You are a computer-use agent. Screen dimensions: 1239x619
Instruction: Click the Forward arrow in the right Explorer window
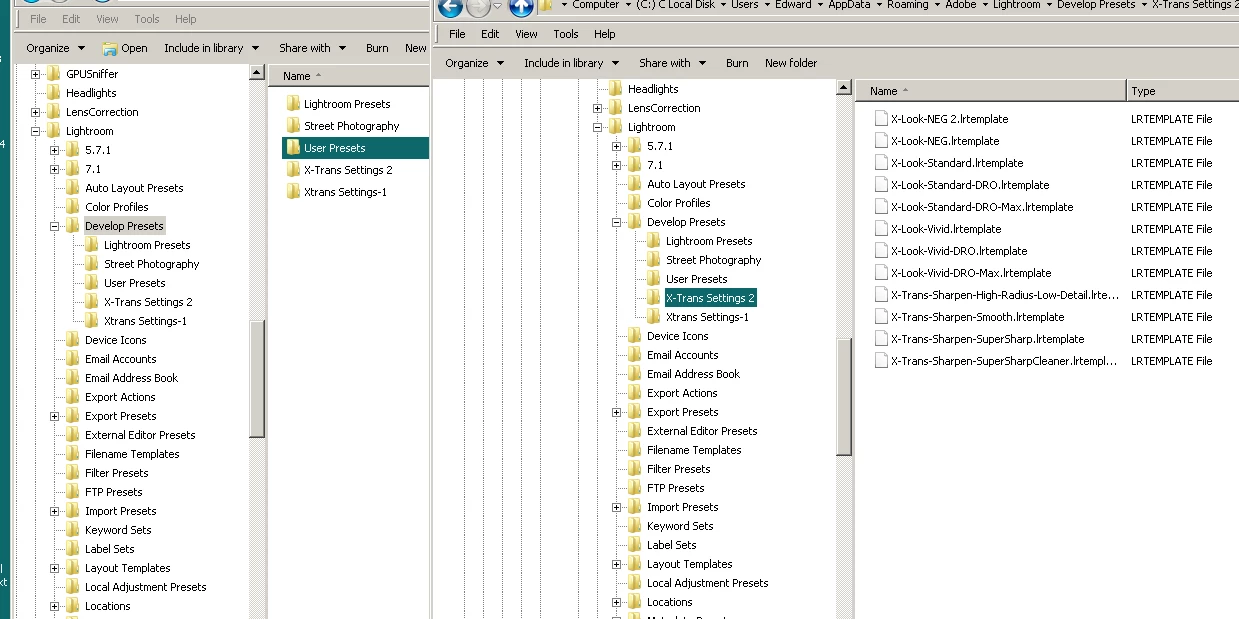479,7
